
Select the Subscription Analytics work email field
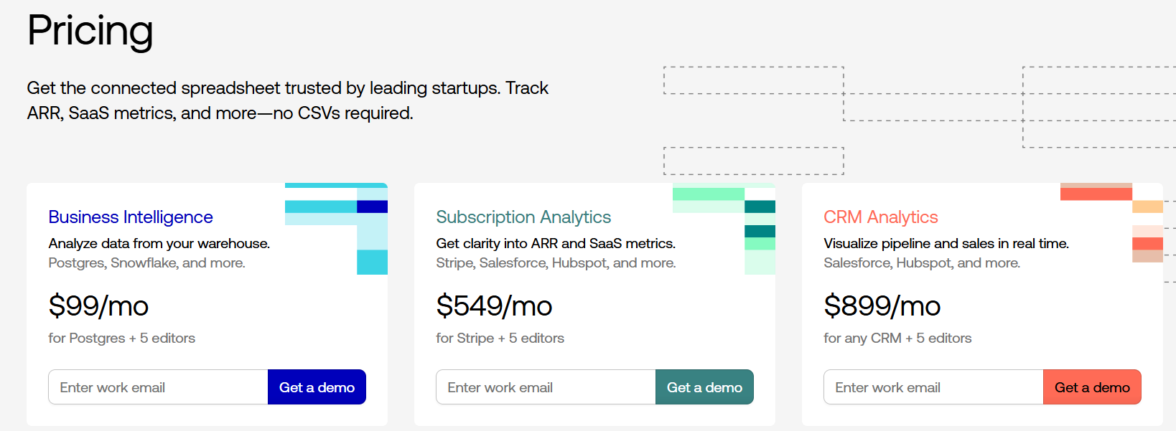coord(545,387)
